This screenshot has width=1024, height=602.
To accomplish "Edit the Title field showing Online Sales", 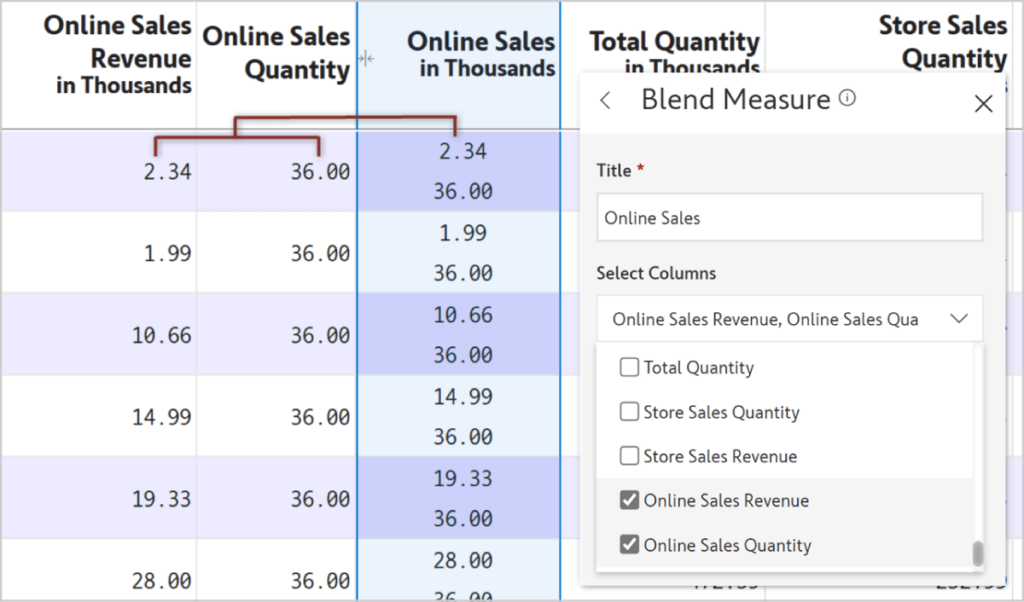I will point(789,217).
